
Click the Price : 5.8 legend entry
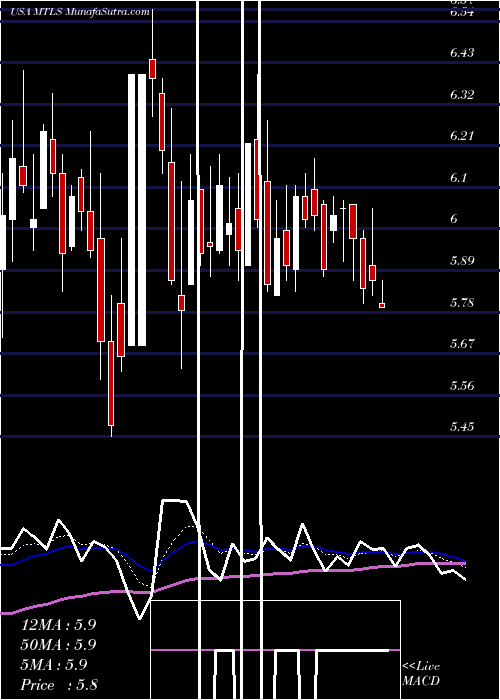(x=58, y=685)
